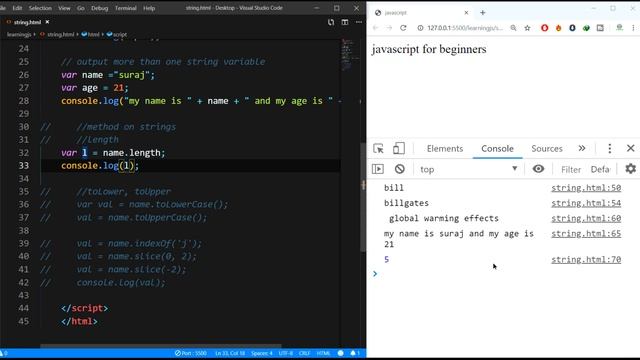
Task: Click the code minimap preview
Action: (349, 55)
